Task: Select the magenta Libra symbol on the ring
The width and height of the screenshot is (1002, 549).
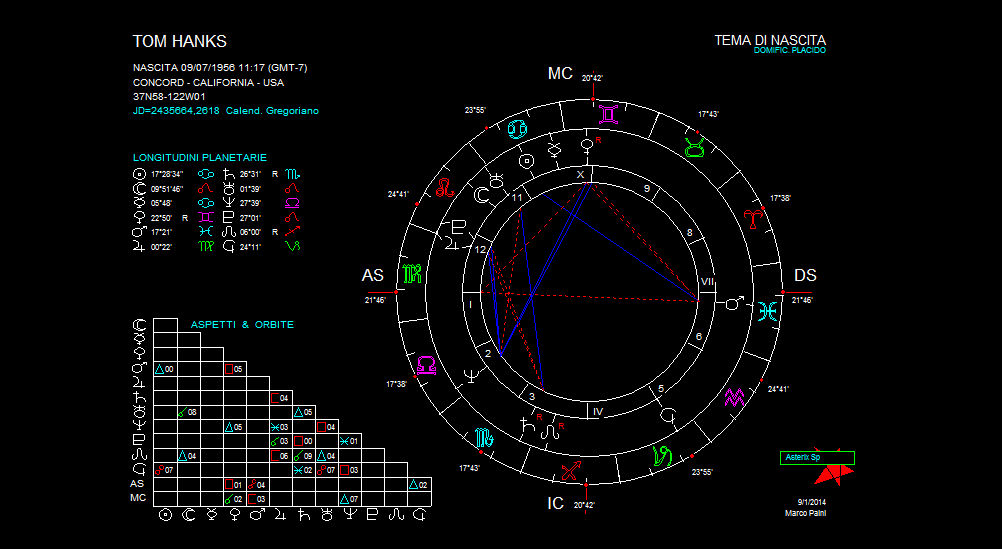Action: 426,366
